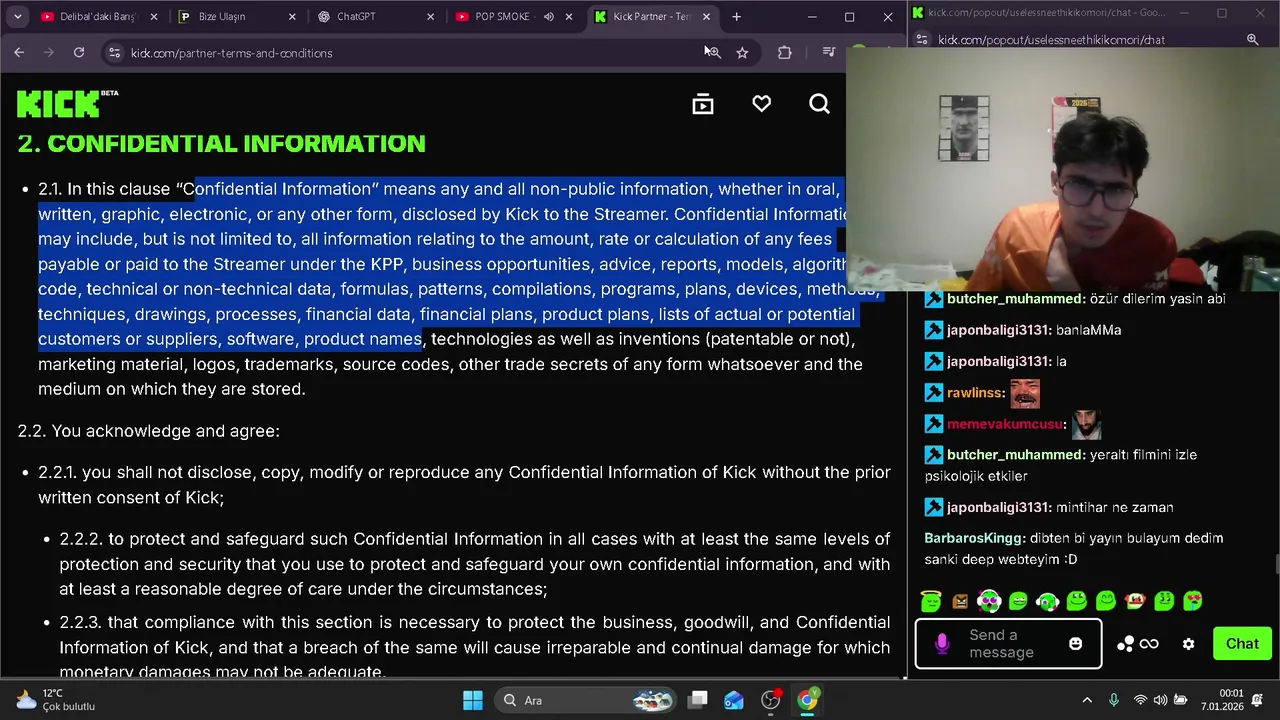Viewport: 1280px width, 720px height.
Task: Open chat settings gear icon
Action: (x=1188, y=644)
